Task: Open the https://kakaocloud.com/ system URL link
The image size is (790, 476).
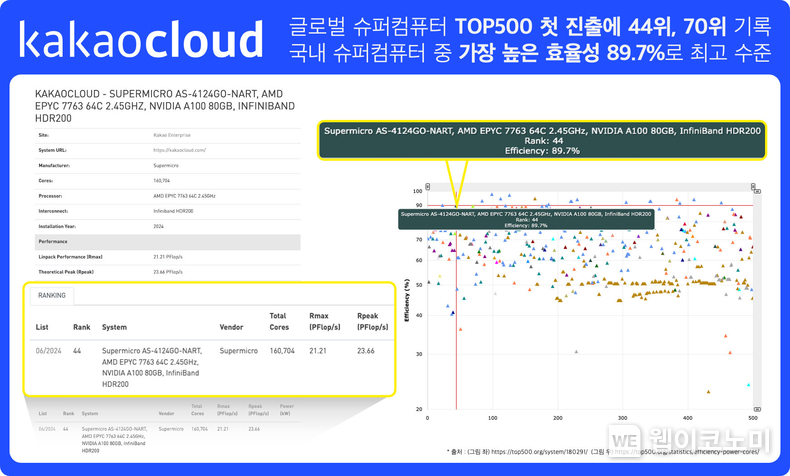Action: click(x=179, y=150)
